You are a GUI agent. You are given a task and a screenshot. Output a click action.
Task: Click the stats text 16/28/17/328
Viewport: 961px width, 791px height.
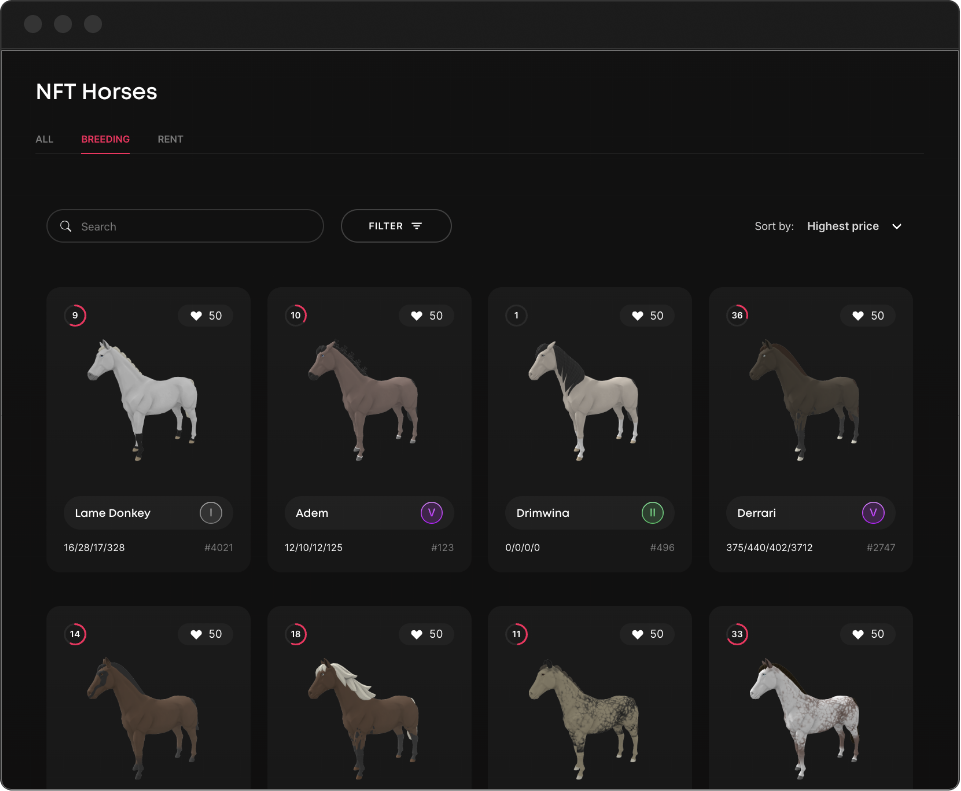click(x=94, y=547)
